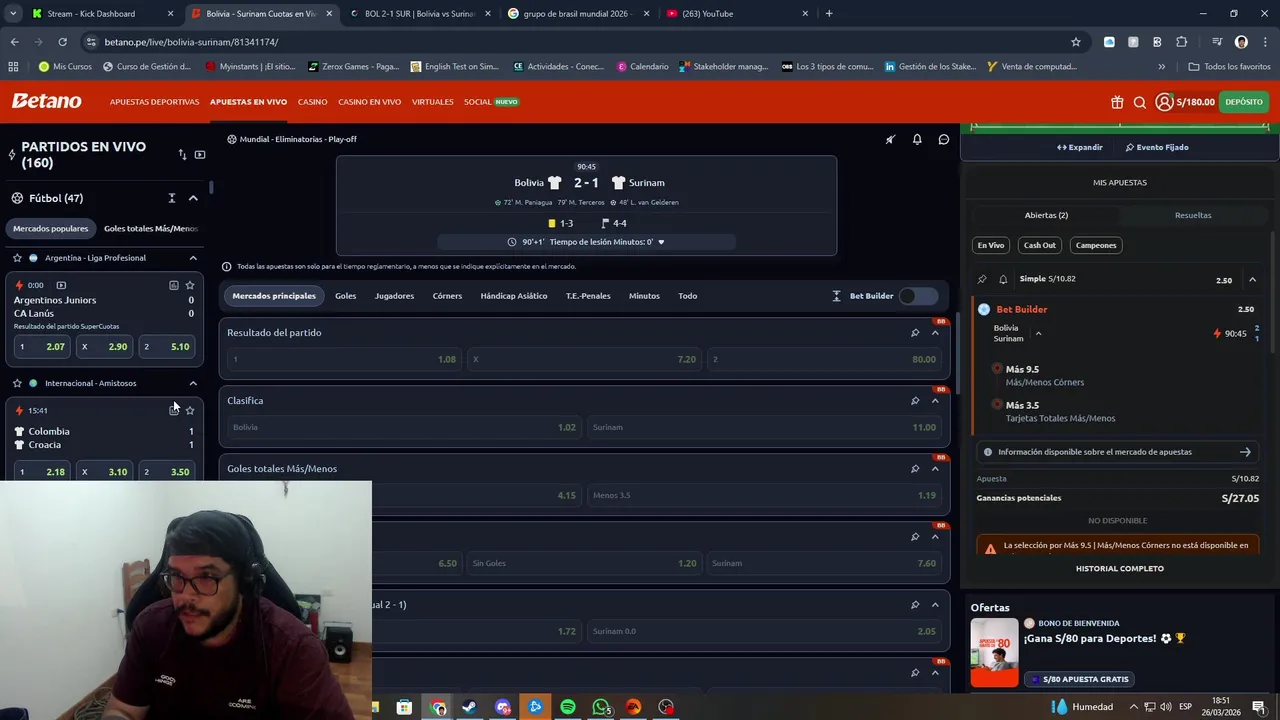Open the Virtuales menu
The image size is (1280, 720).
click(433, 102)
